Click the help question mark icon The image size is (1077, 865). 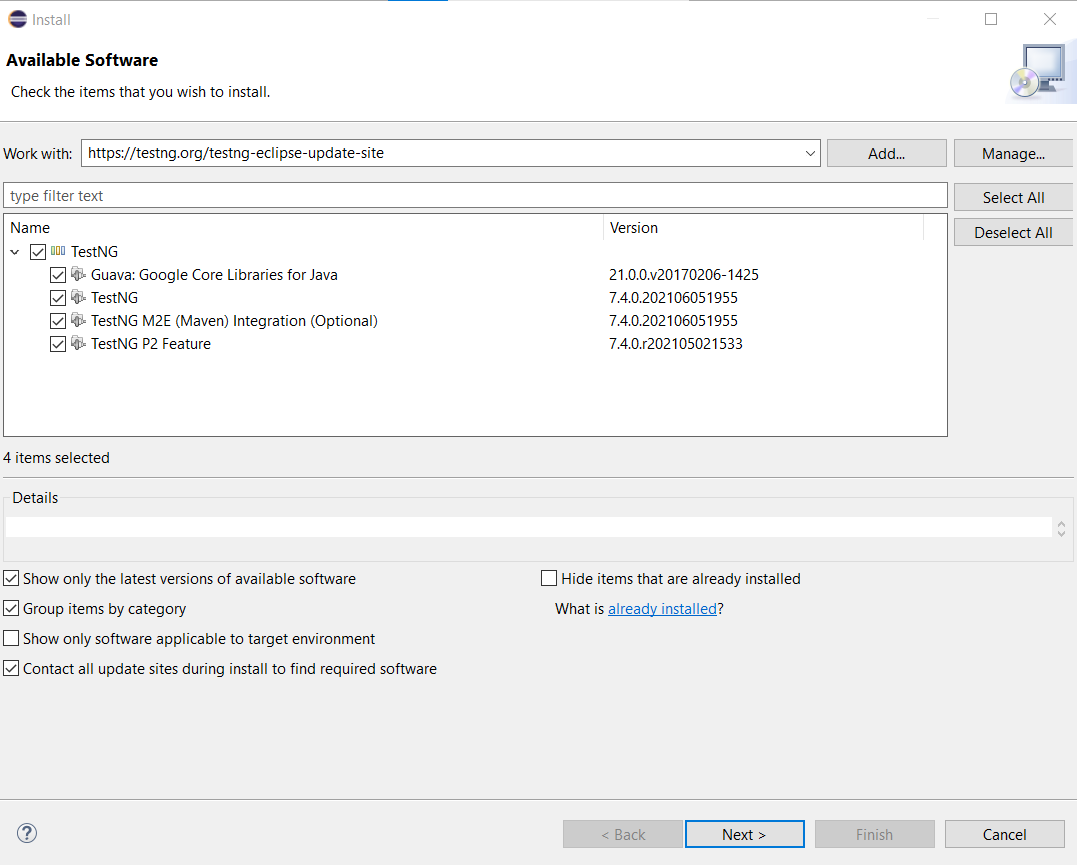(27, 833)
